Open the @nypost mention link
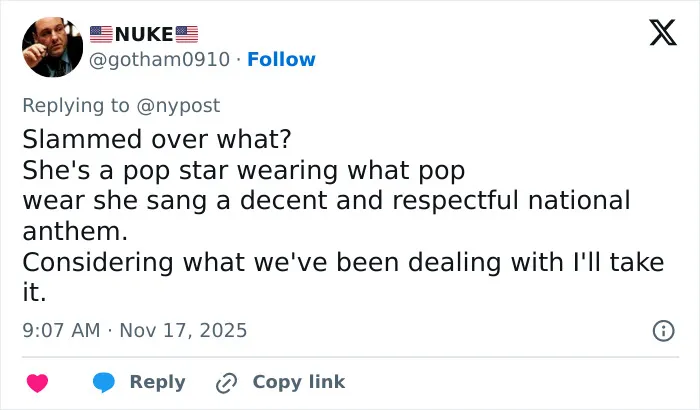700x410 pixels. pyautogui.click(x=178, y=106)
